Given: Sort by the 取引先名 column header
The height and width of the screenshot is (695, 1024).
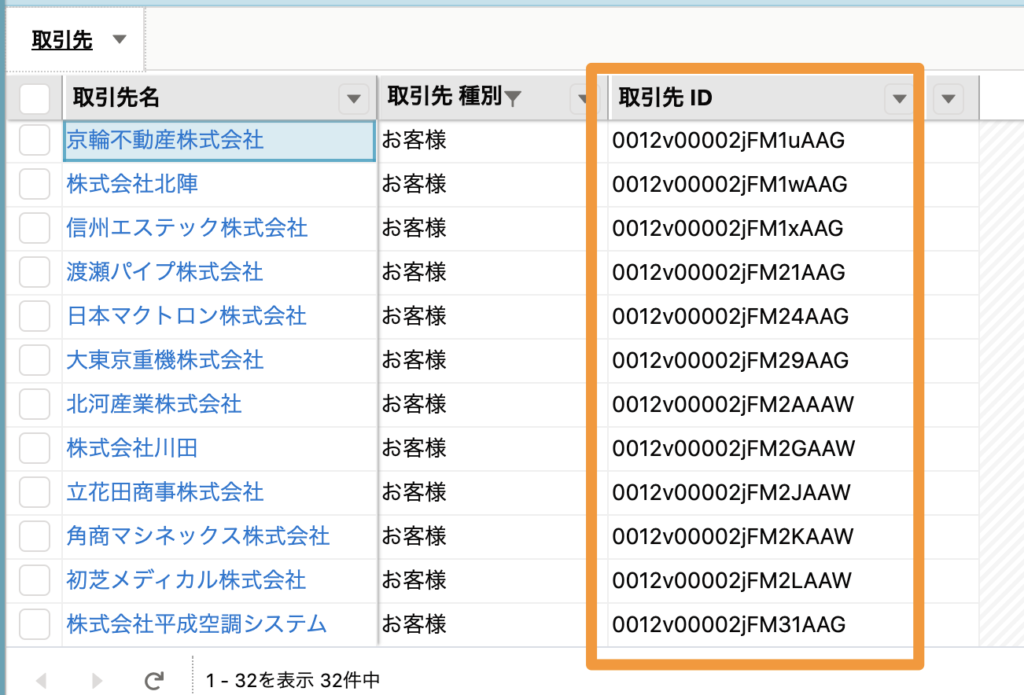Looking at the screenshot, I should pyautogui.click(x=116, y=97).
